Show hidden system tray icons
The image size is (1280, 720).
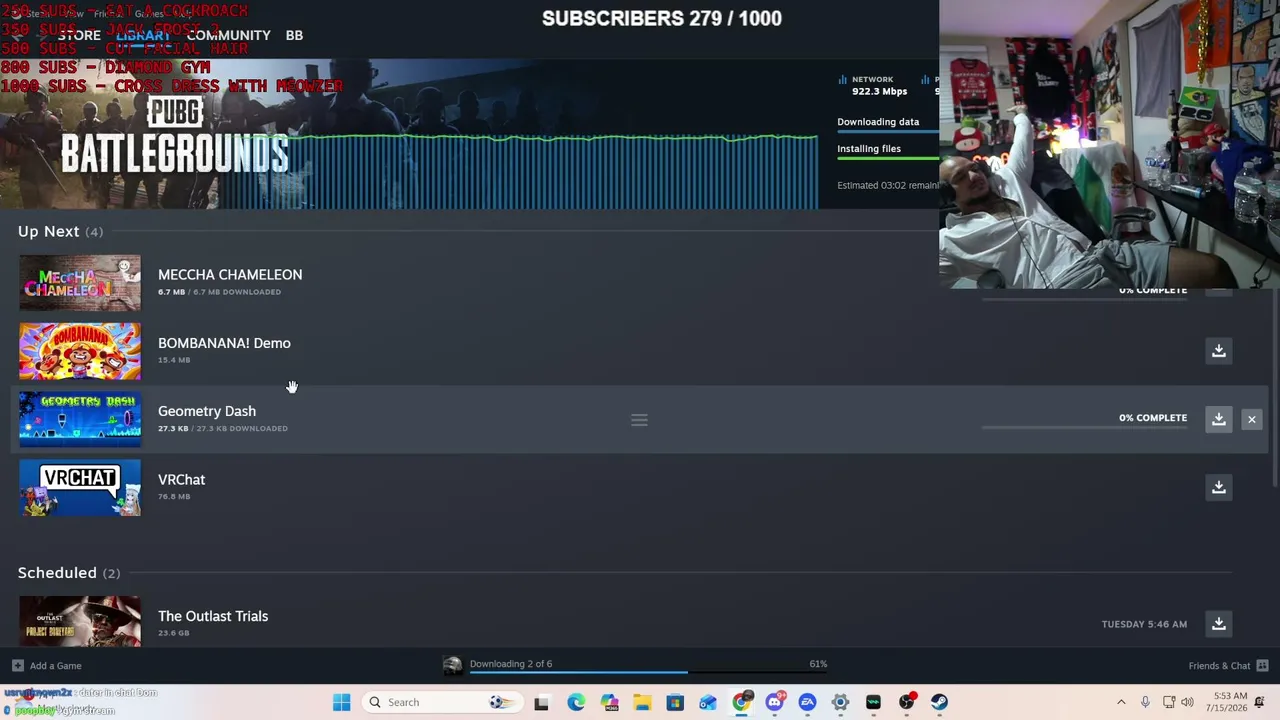(x=1121, y=702)
